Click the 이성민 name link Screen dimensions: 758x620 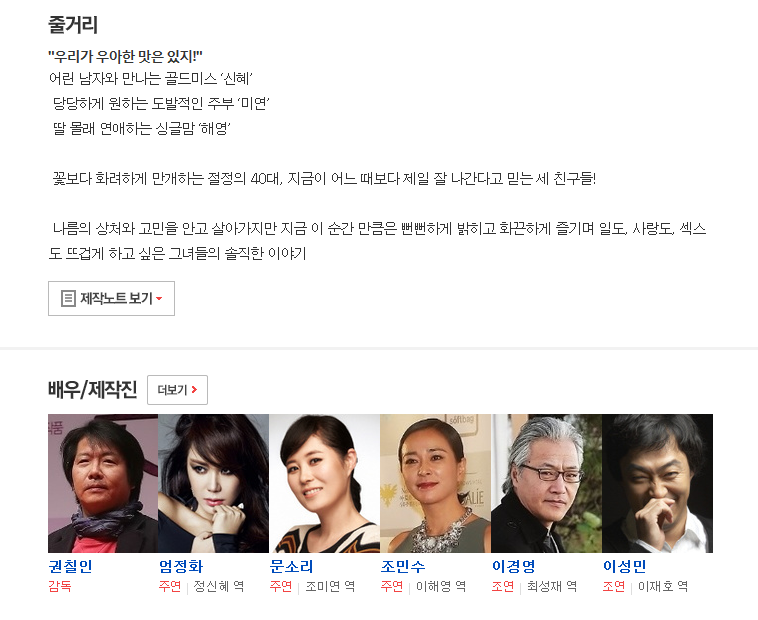(625, 566)
